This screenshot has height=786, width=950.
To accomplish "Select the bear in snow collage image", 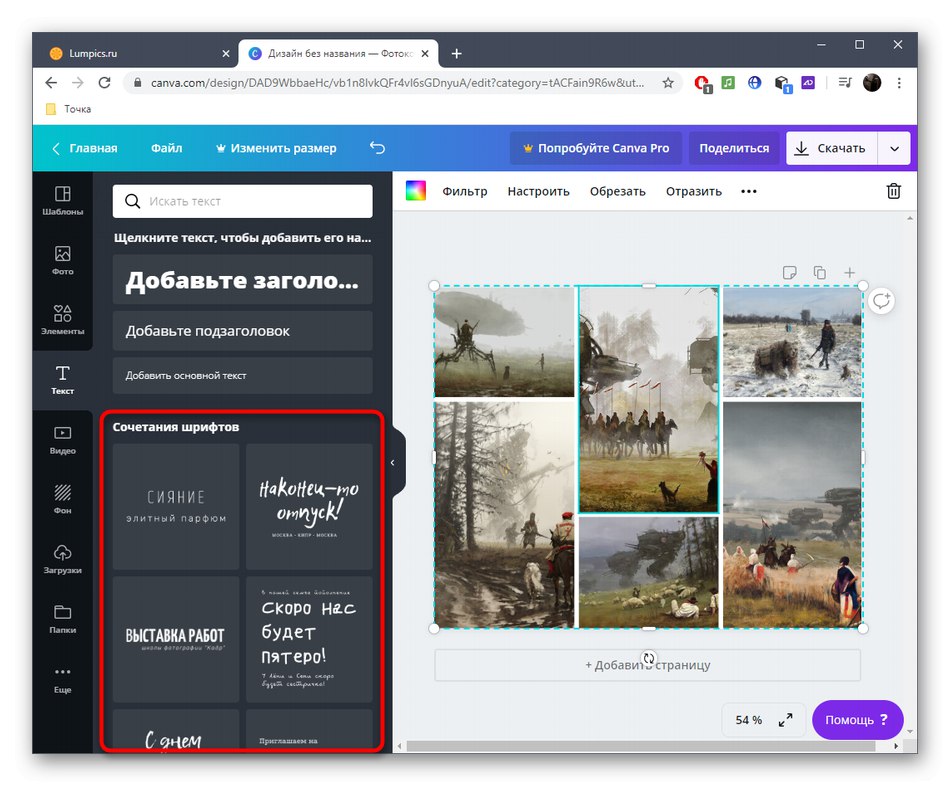I will [x=792, y=342].
